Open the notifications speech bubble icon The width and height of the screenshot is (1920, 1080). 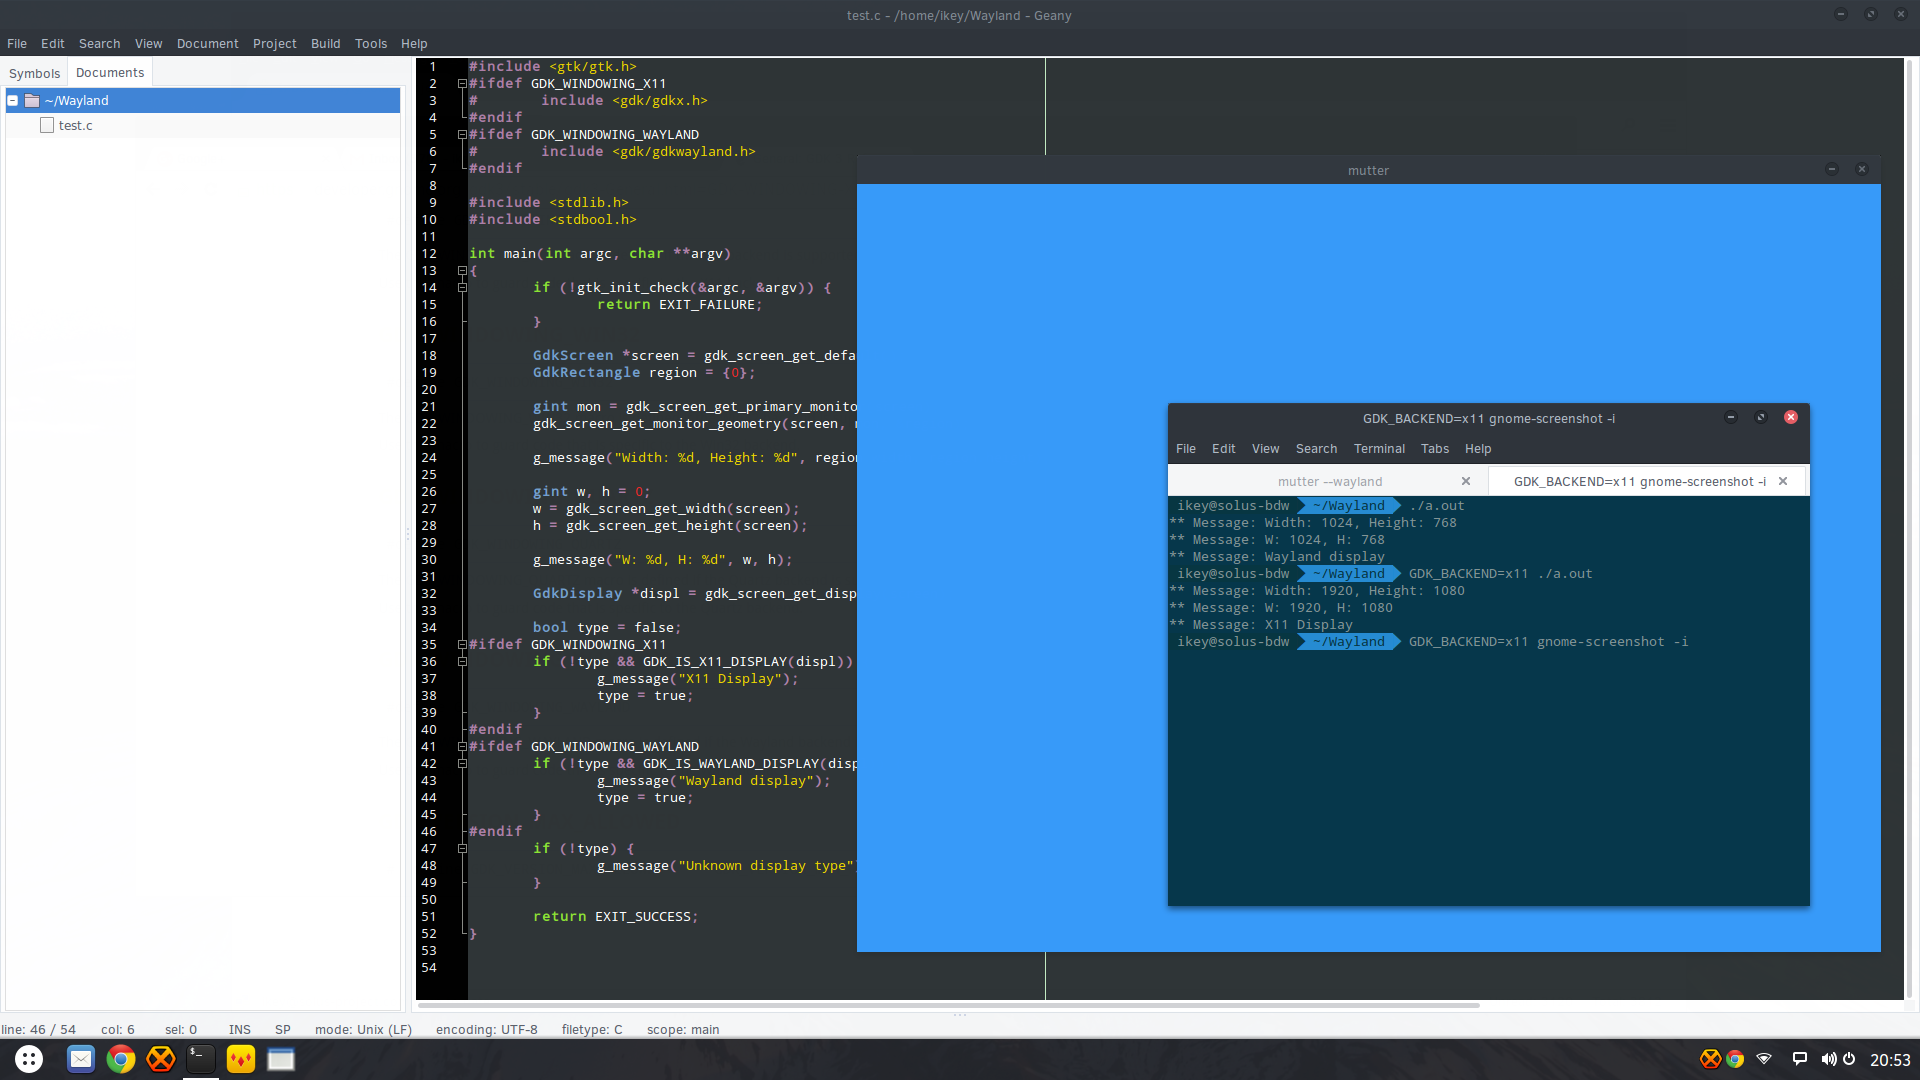point(1800,1059)
